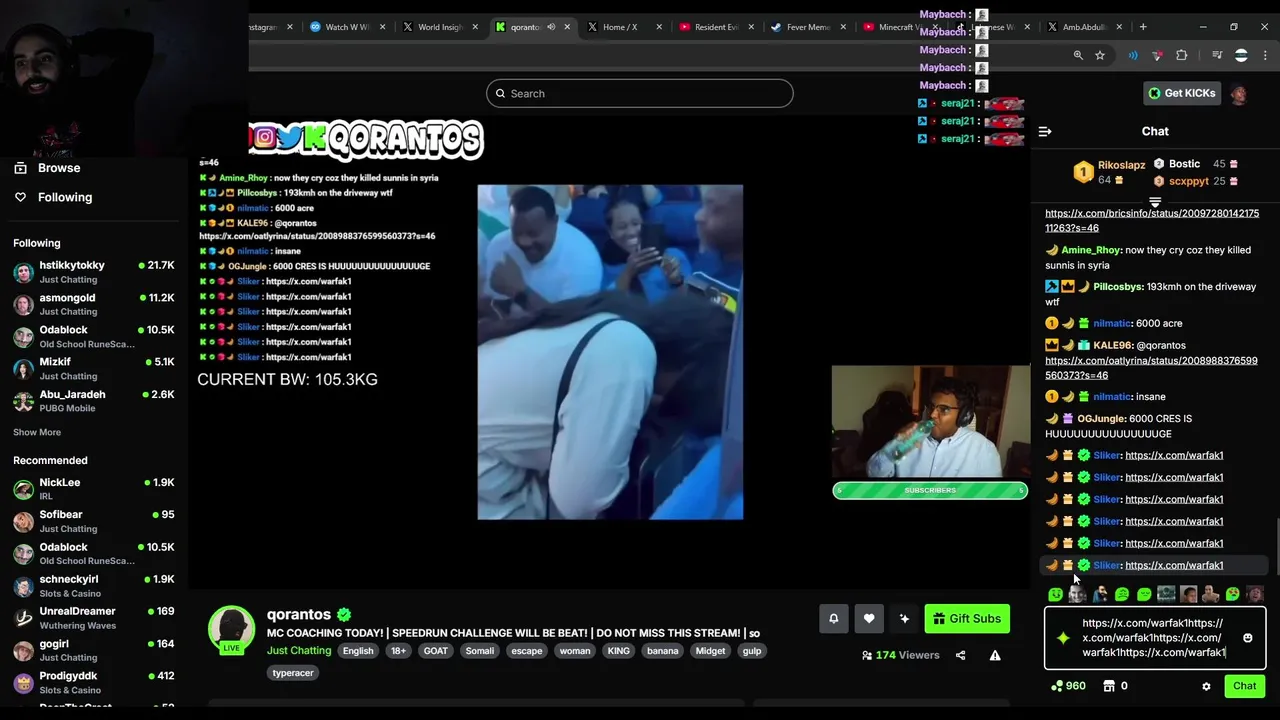Open the emoji picker in chat input
Viewport: 1280px width, 720px height.
pyautogui.click(x=1247, y=638)
